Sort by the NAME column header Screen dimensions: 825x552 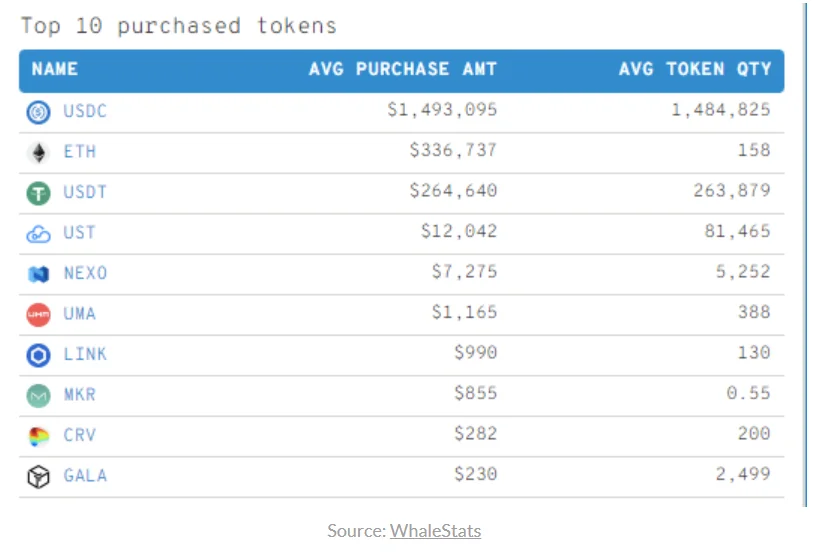(55, 69)
